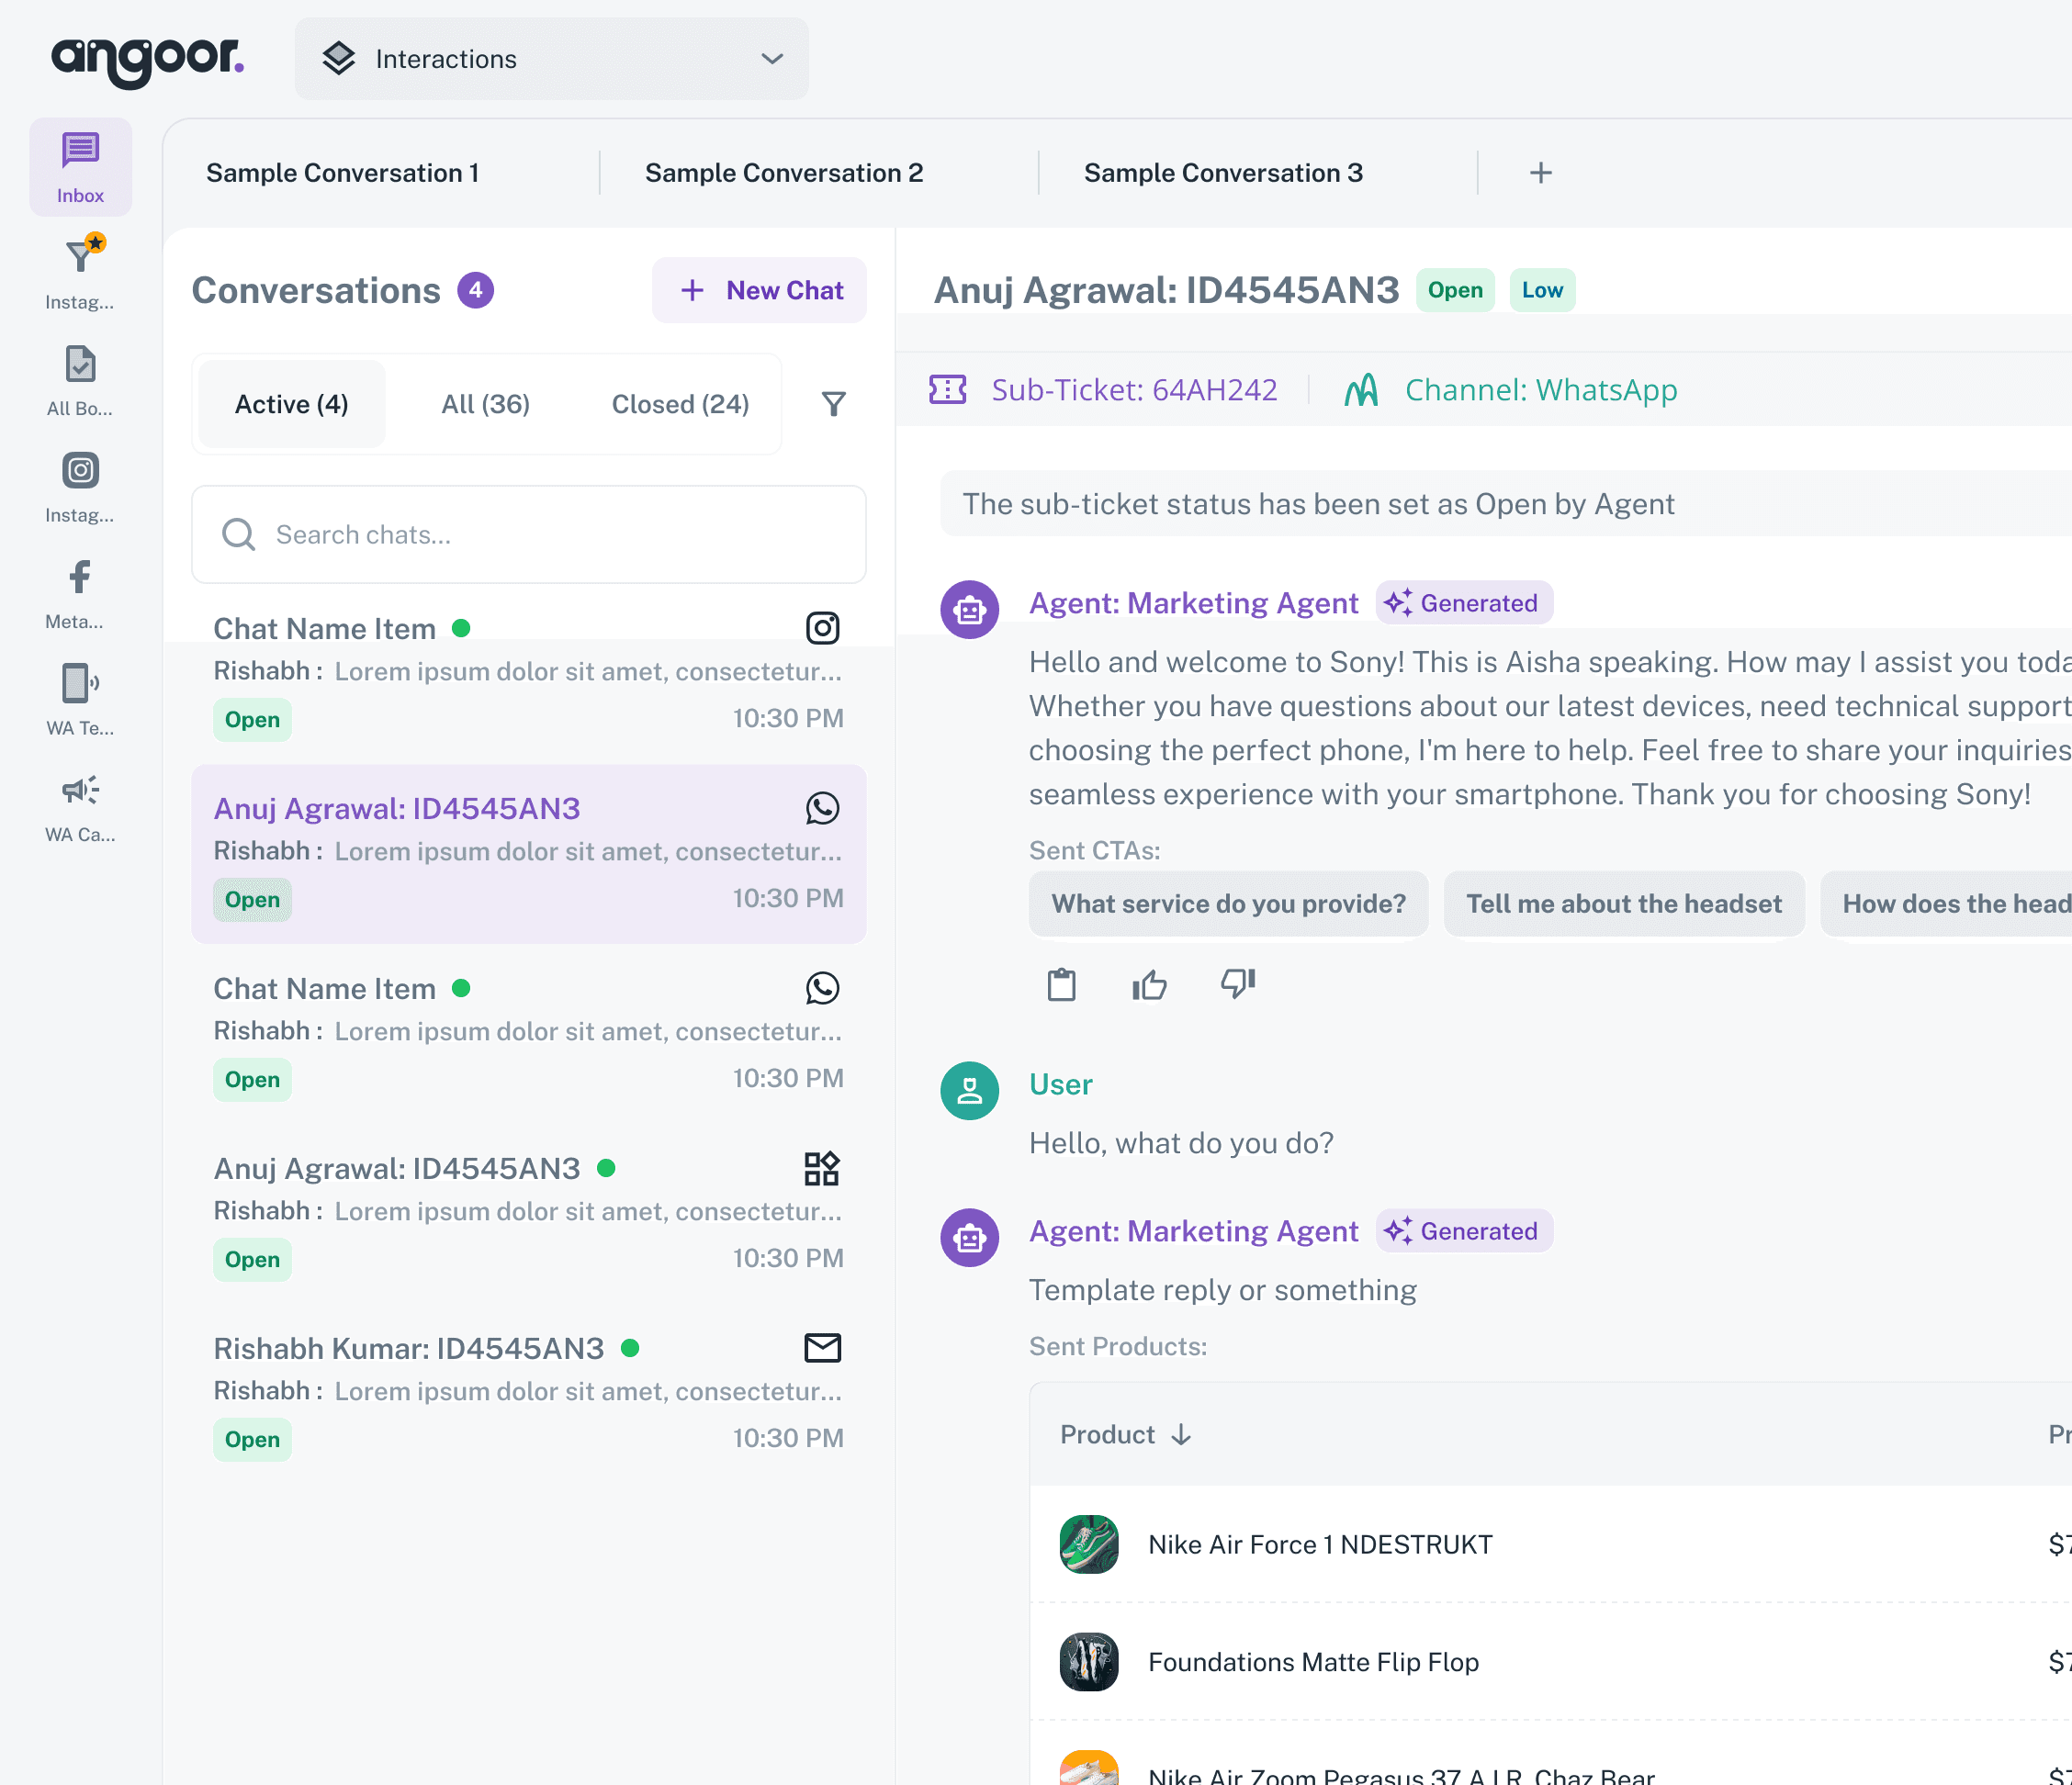The image size is (2072, 1785).
Task: Click Nike Air Force 1 NDESTRUKT thumbnail
Action: click(x=1088, y=1544)
